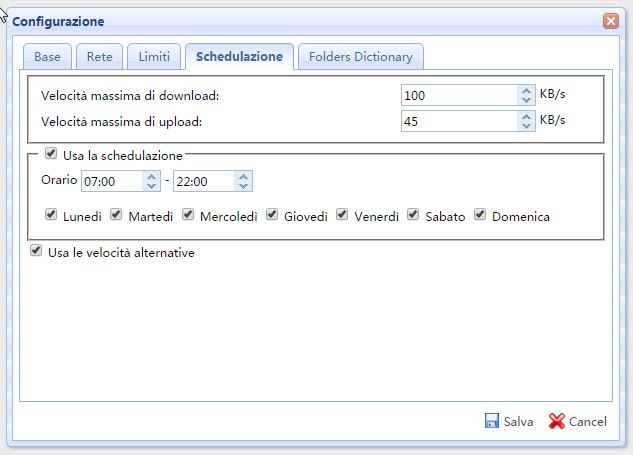Image resolution: width=633 pixels, height=455 pixels.
Task: Increase the maximum download speed value
Action: coord(526,91)
